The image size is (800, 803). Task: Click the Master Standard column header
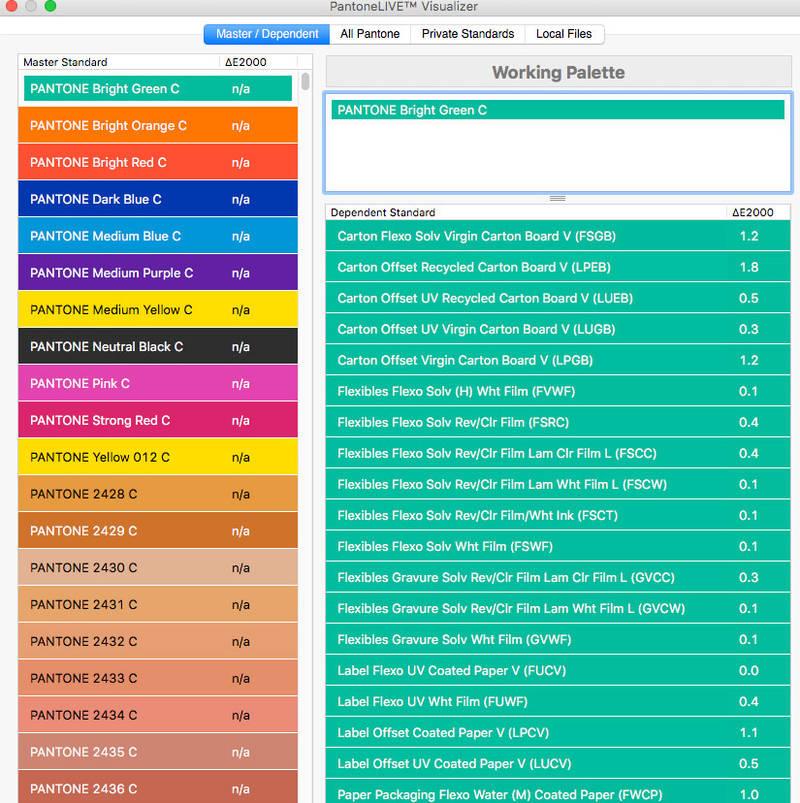point(118,62)
